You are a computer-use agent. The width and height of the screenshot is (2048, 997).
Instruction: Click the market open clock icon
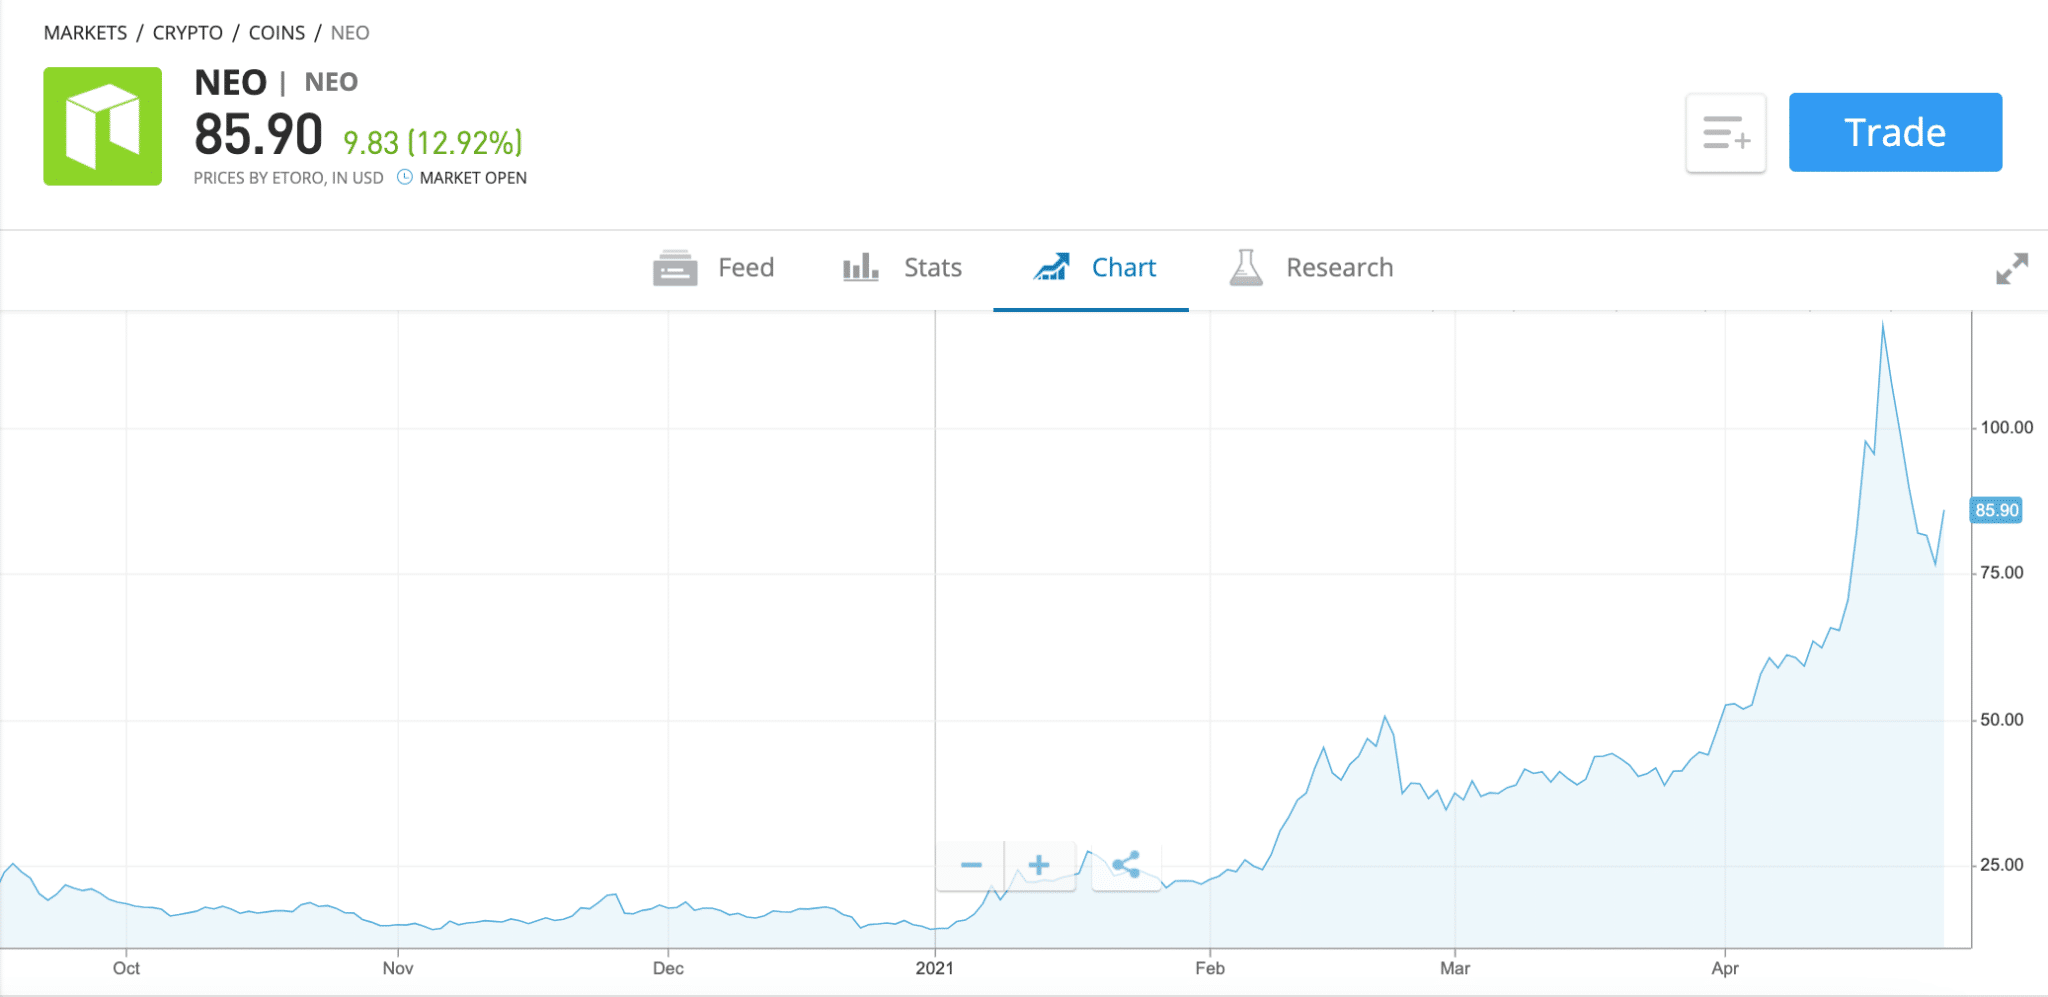click(x=405, y=177)
